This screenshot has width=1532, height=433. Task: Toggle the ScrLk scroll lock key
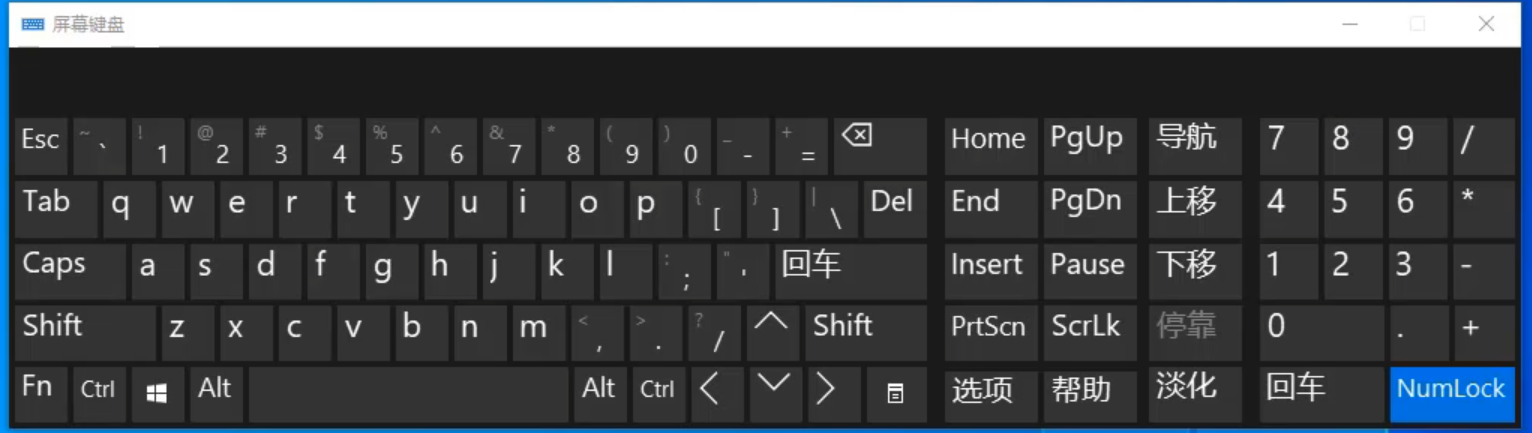coord(1089,332)
